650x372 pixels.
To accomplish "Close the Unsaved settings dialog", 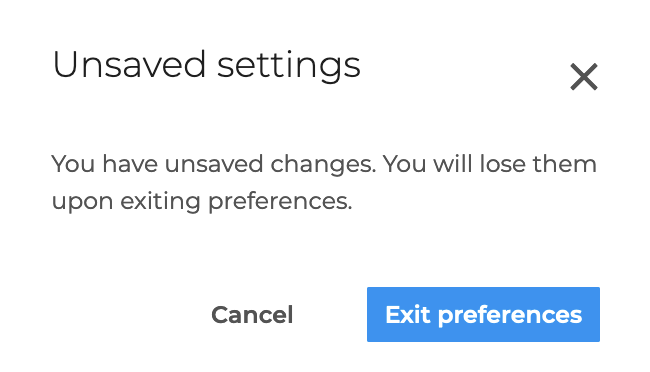I will pyautogui.click(x=584, y=77).
